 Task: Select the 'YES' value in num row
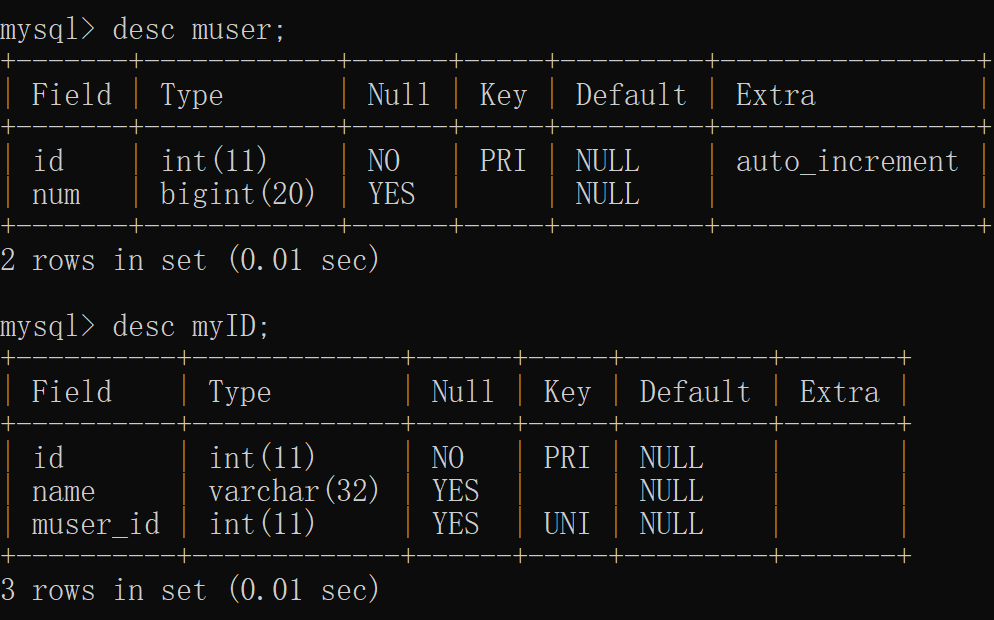point(391,194)
